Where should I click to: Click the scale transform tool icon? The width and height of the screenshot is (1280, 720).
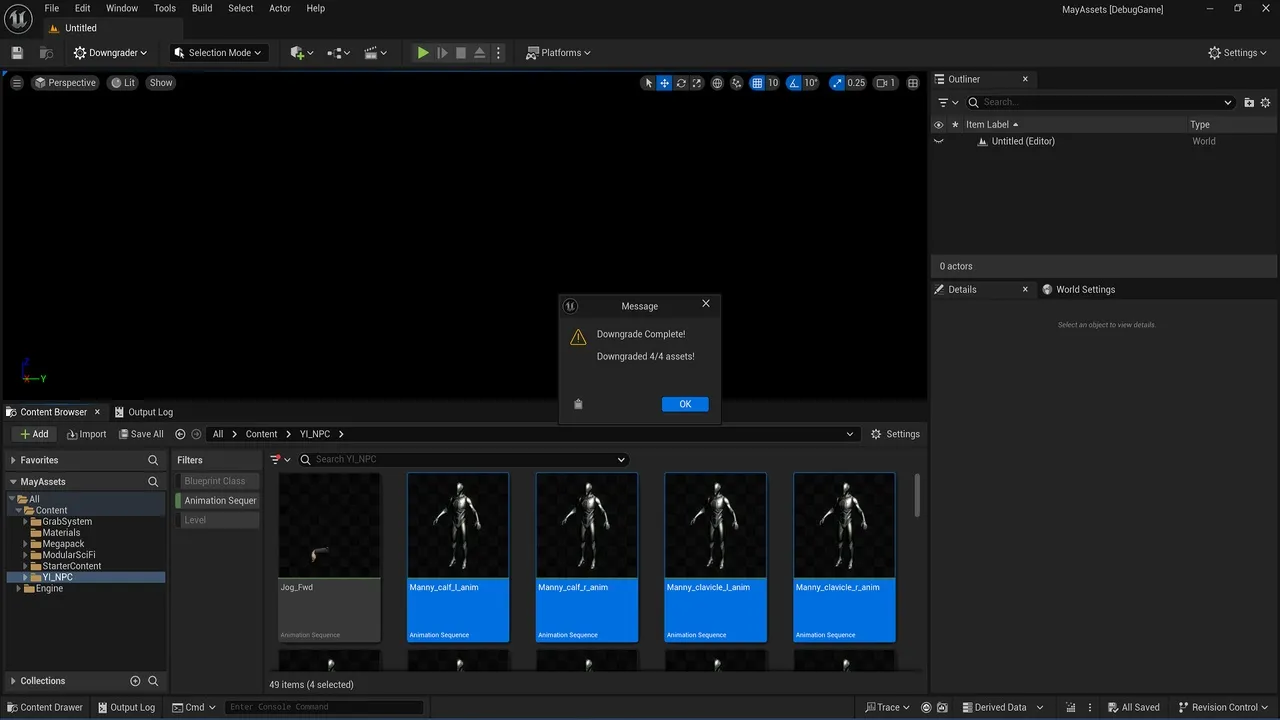pos(697,83)
